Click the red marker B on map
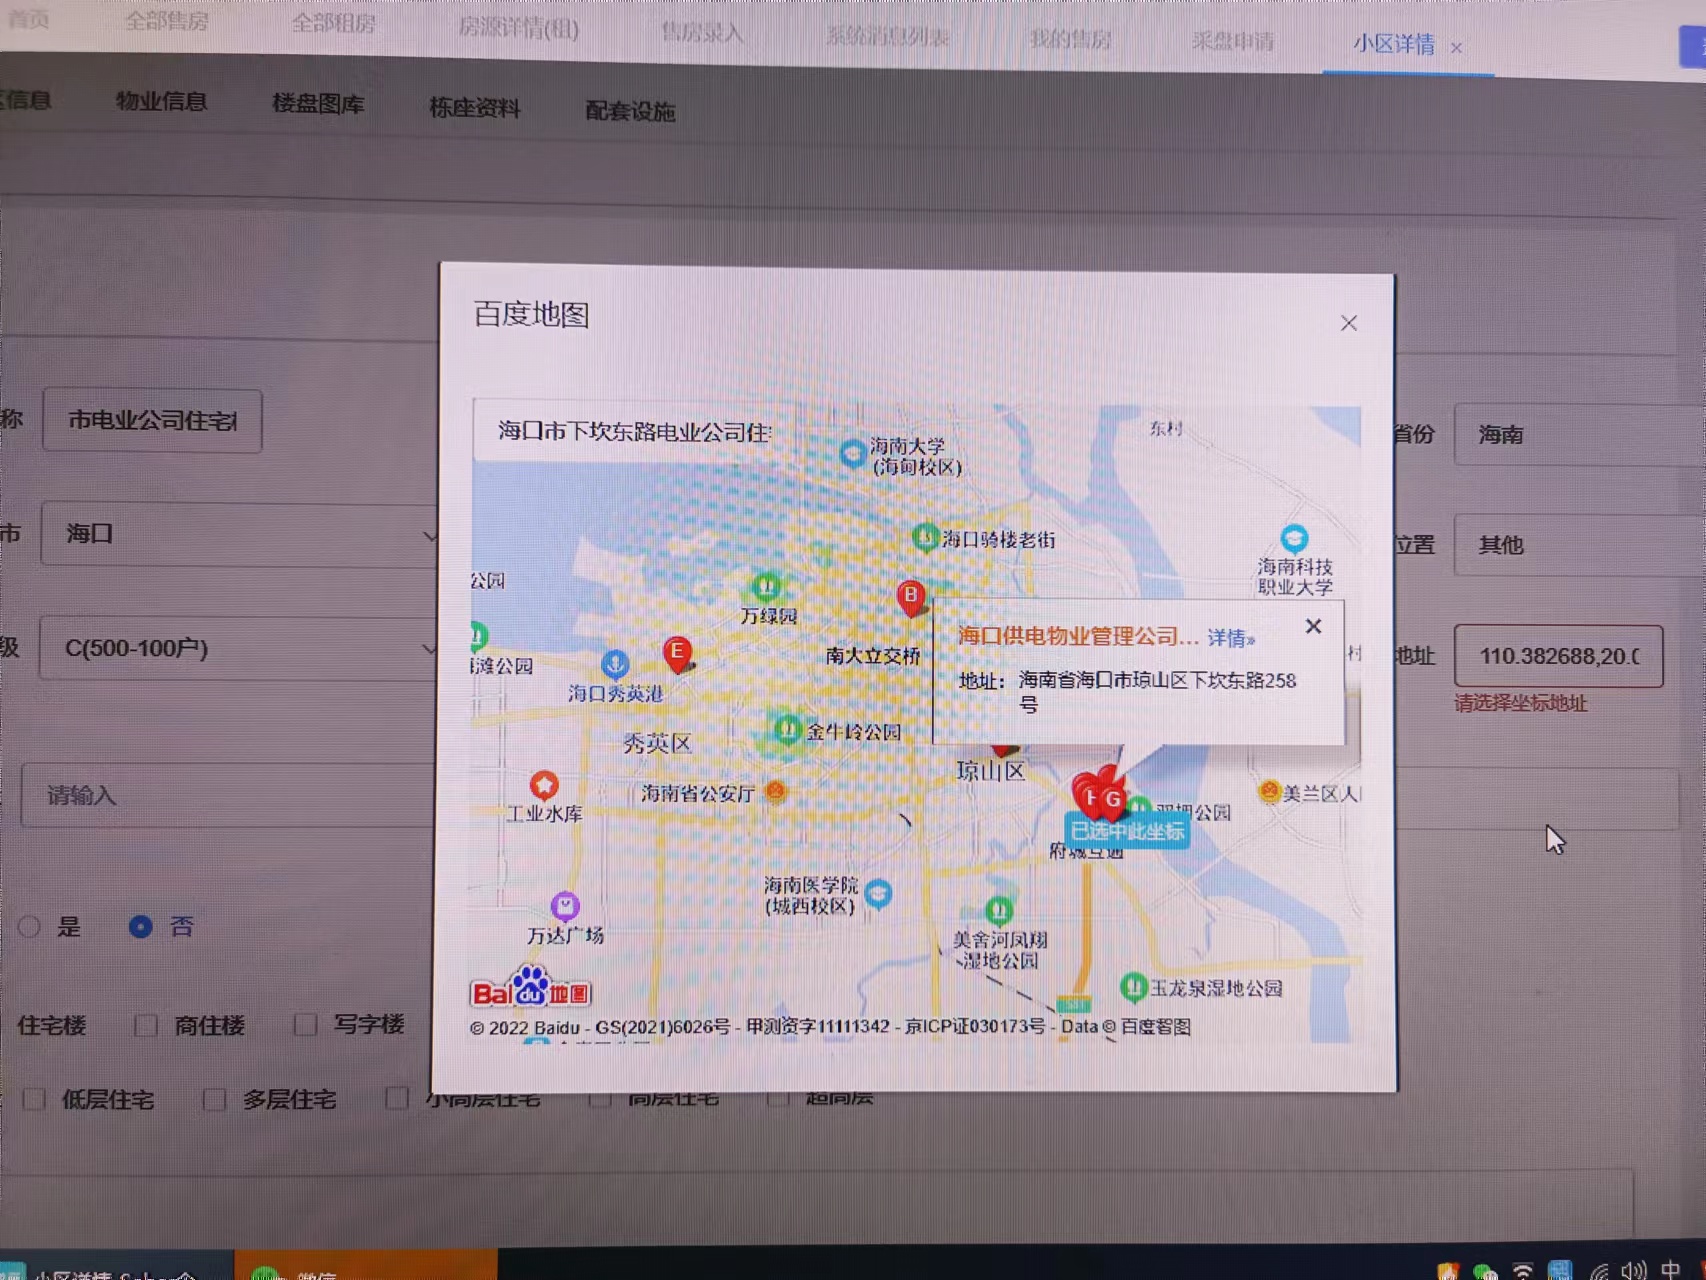1706x1280 pixels. tap(910, 597)
